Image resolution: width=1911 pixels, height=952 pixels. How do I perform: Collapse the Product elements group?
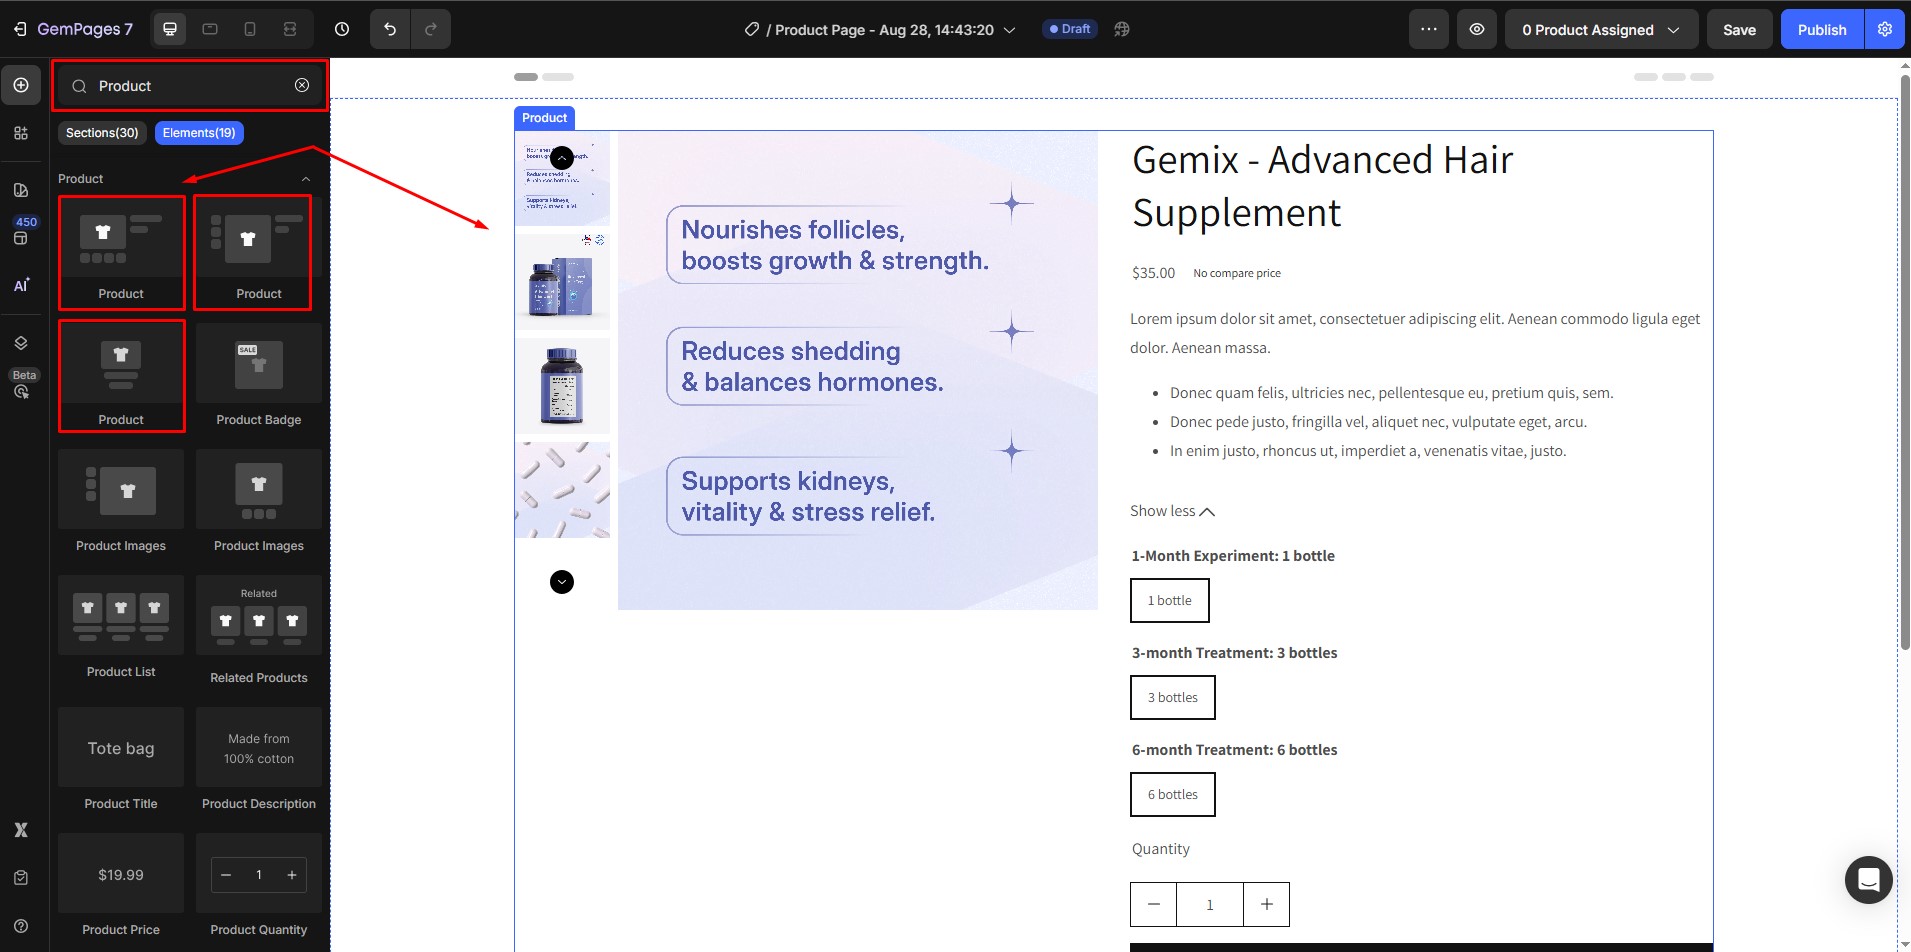[306, 179]
